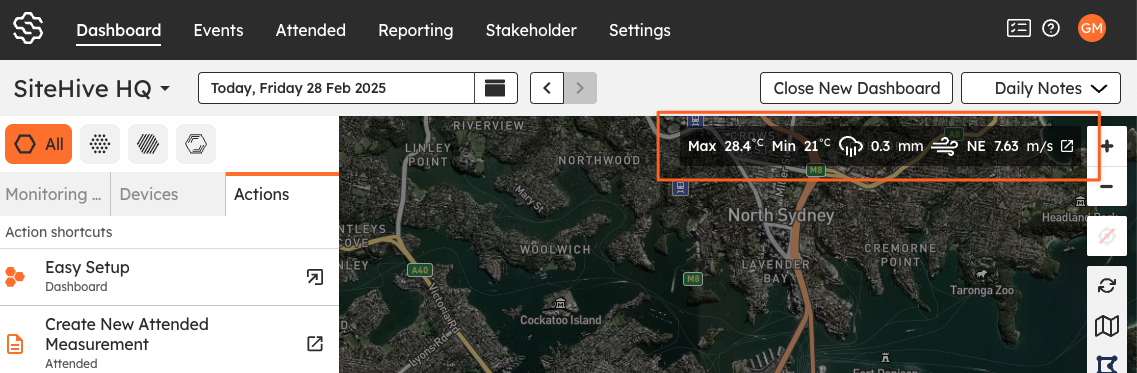Zoom out on the map
The image size is (1137, 373).
pos(1107,186)
